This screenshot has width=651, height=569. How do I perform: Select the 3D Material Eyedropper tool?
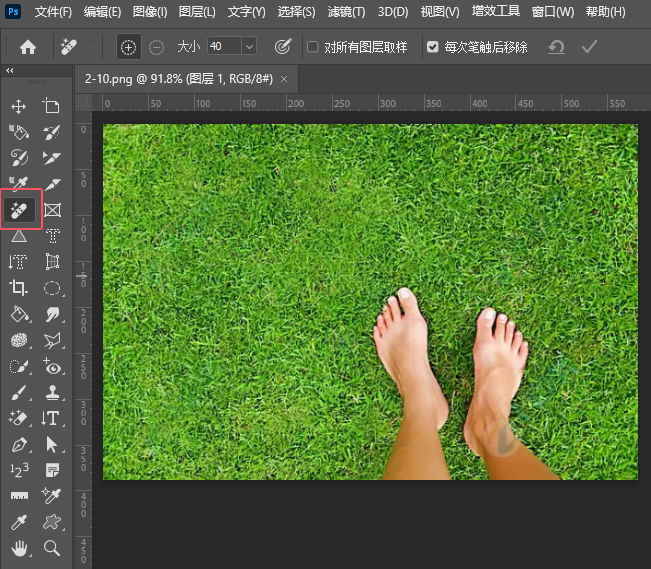click(x=19, y=183)
